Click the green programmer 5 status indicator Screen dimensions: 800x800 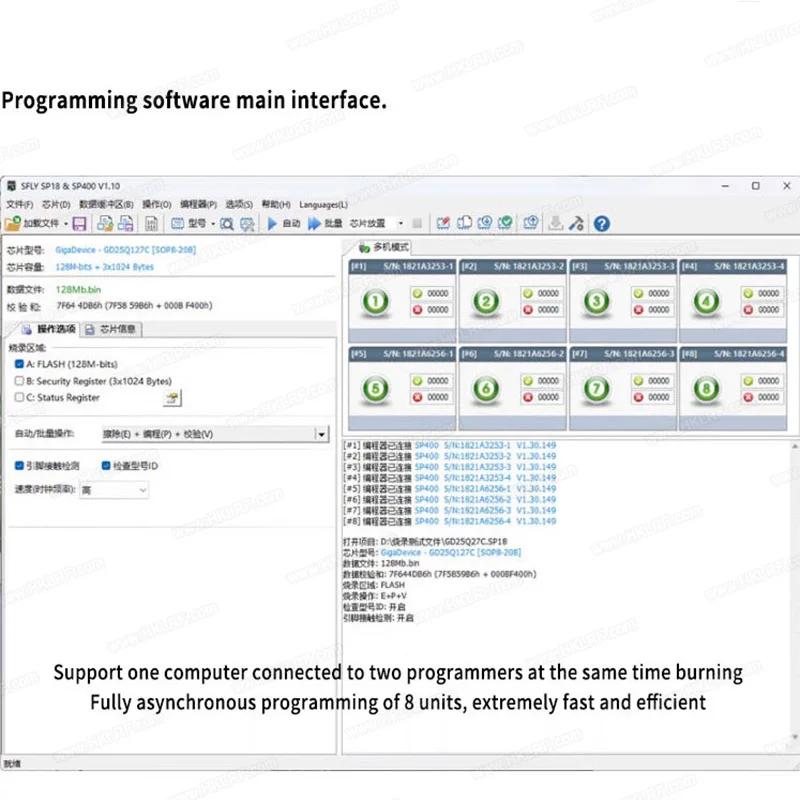376,389
